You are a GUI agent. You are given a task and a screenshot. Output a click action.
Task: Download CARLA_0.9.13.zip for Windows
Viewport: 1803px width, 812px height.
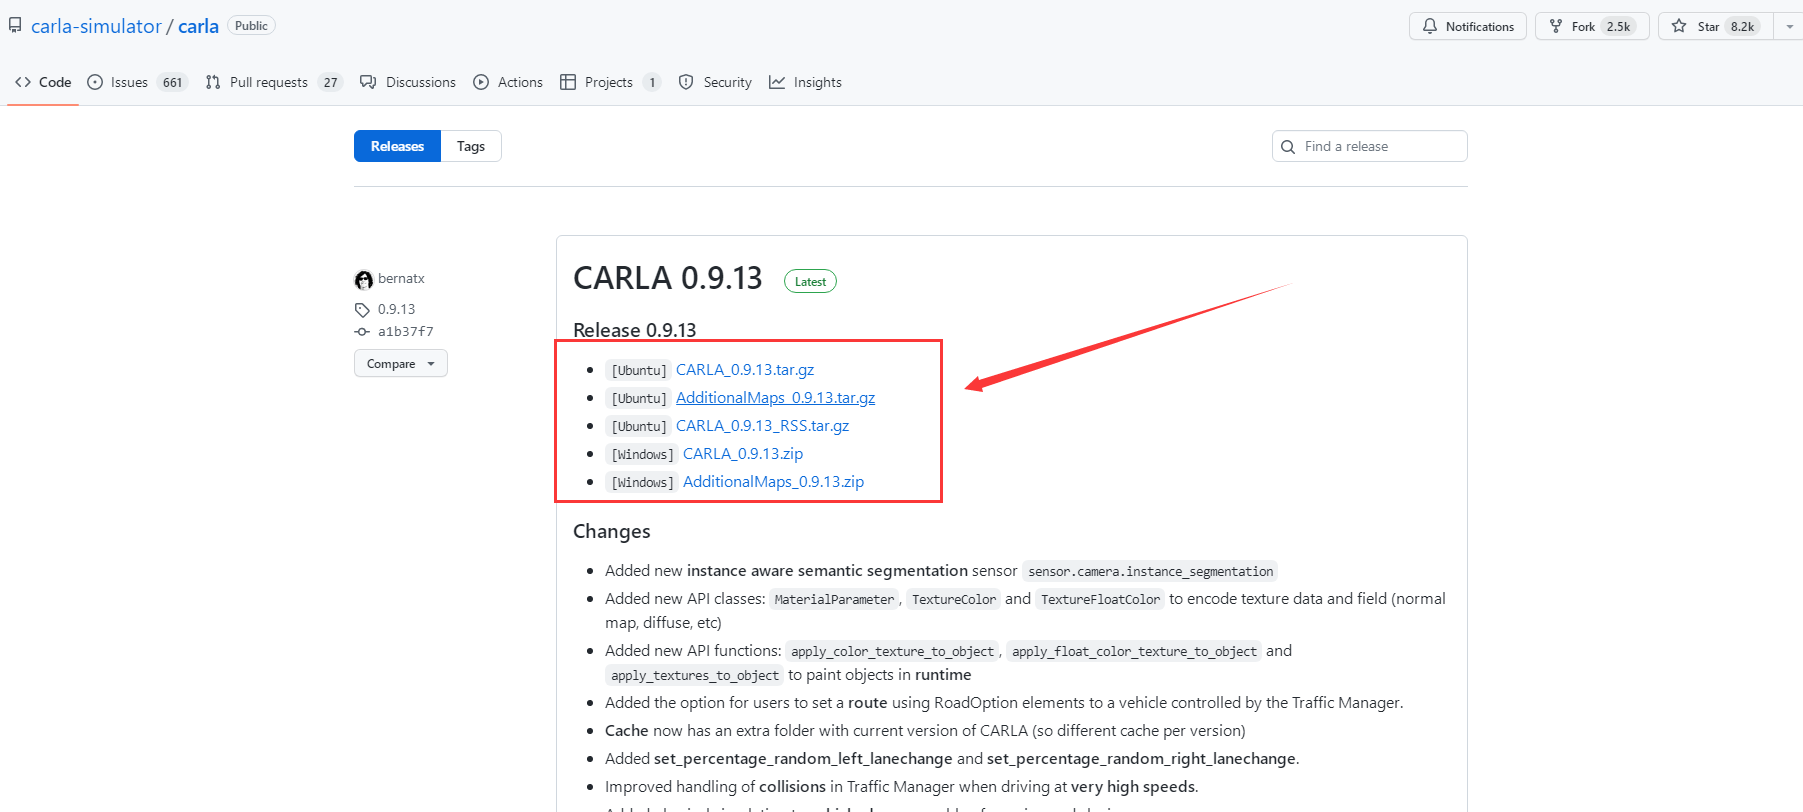743,454
